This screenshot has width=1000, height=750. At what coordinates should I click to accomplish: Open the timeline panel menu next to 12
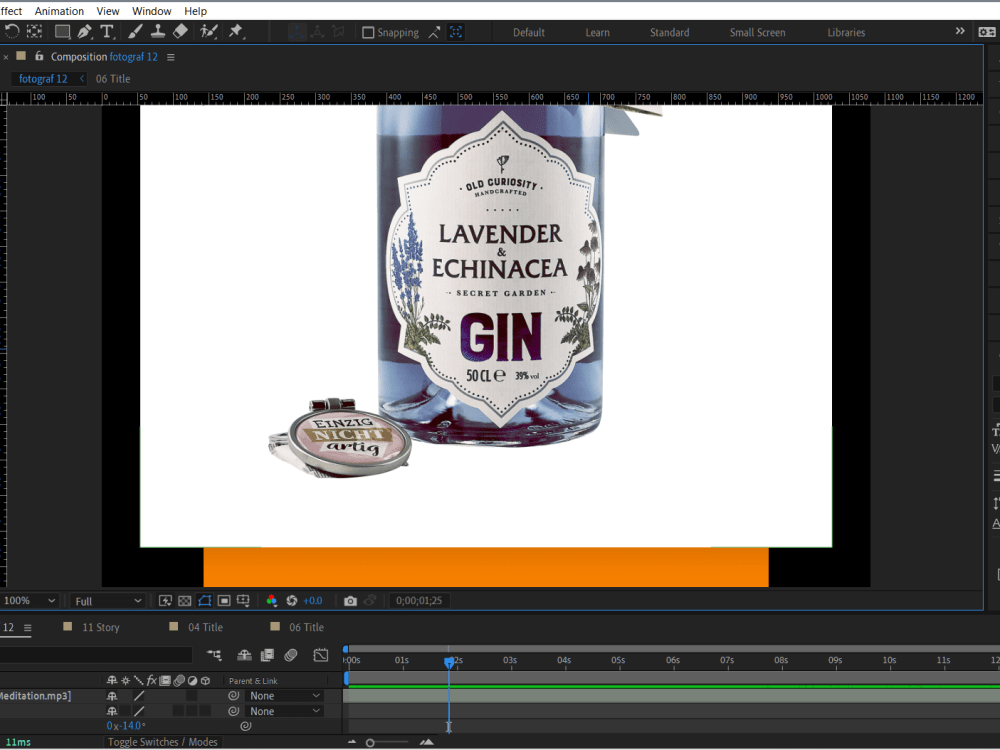click(x=27, y=628)
